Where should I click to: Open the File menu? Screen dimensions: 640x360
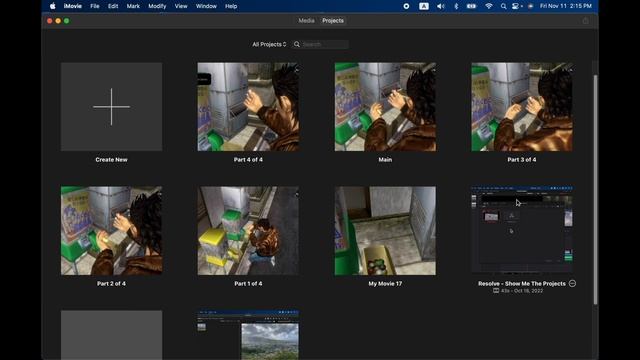95,6
